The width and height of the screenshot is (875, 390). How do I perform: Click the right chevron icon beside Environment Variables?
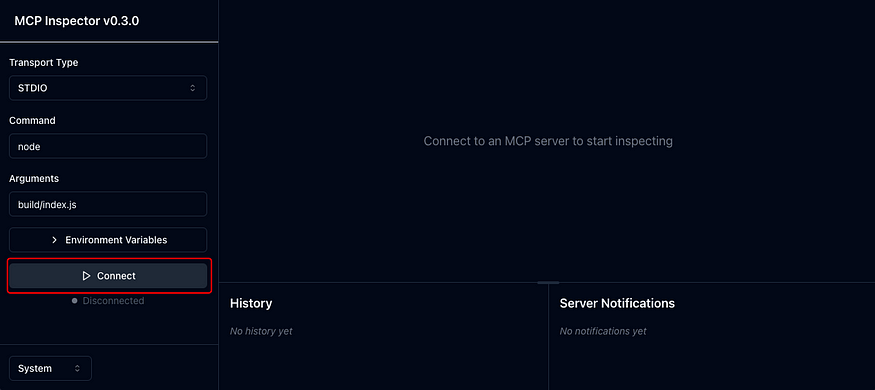click(x=55, y=240)
